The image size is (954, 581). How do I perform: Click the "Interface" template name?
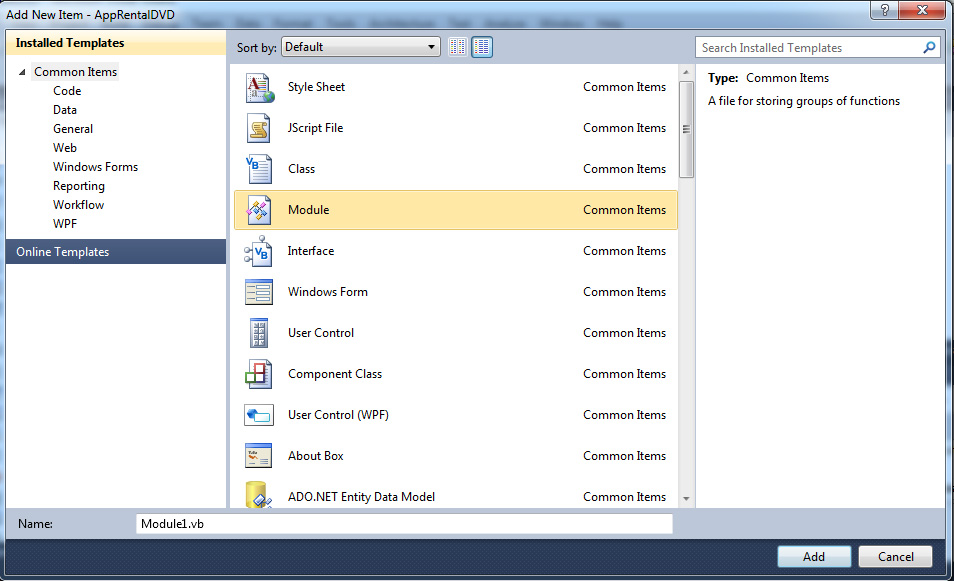click(311, 251)
